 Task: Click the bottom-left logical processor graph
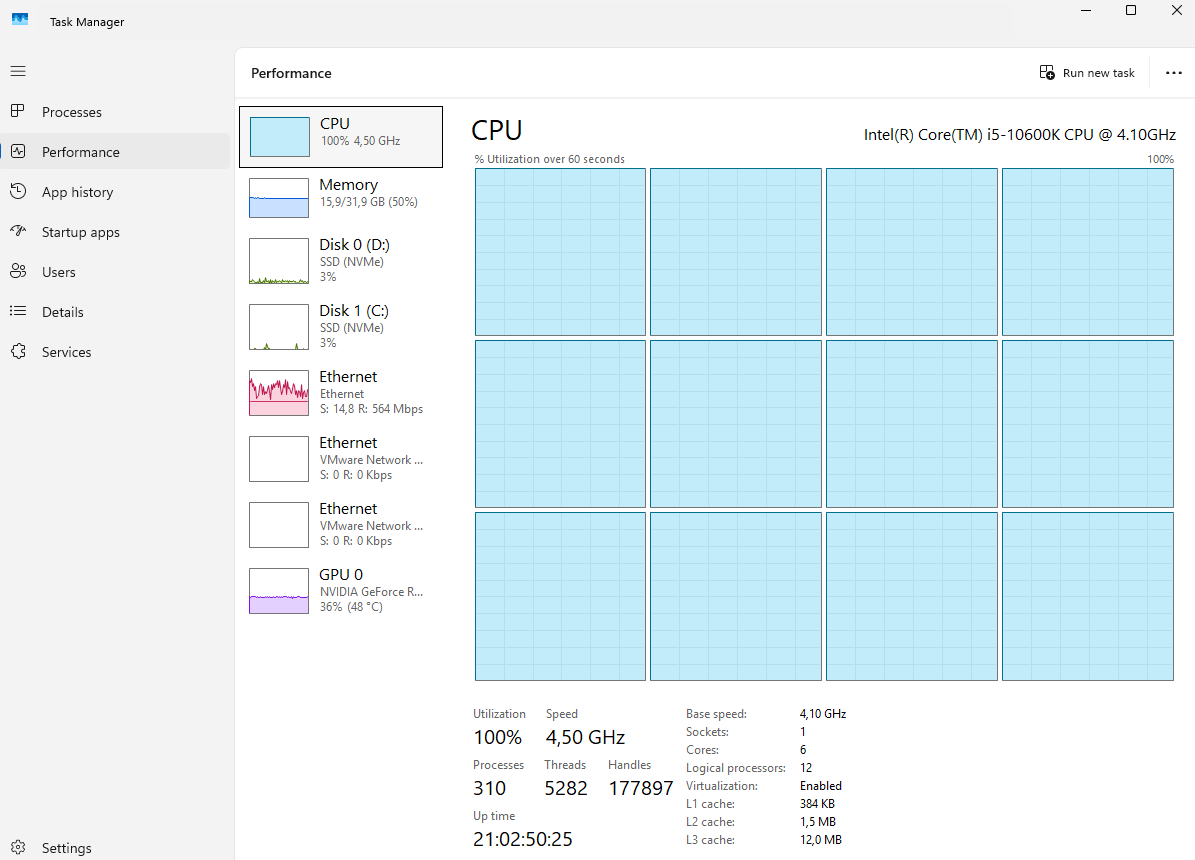(560, 596)
